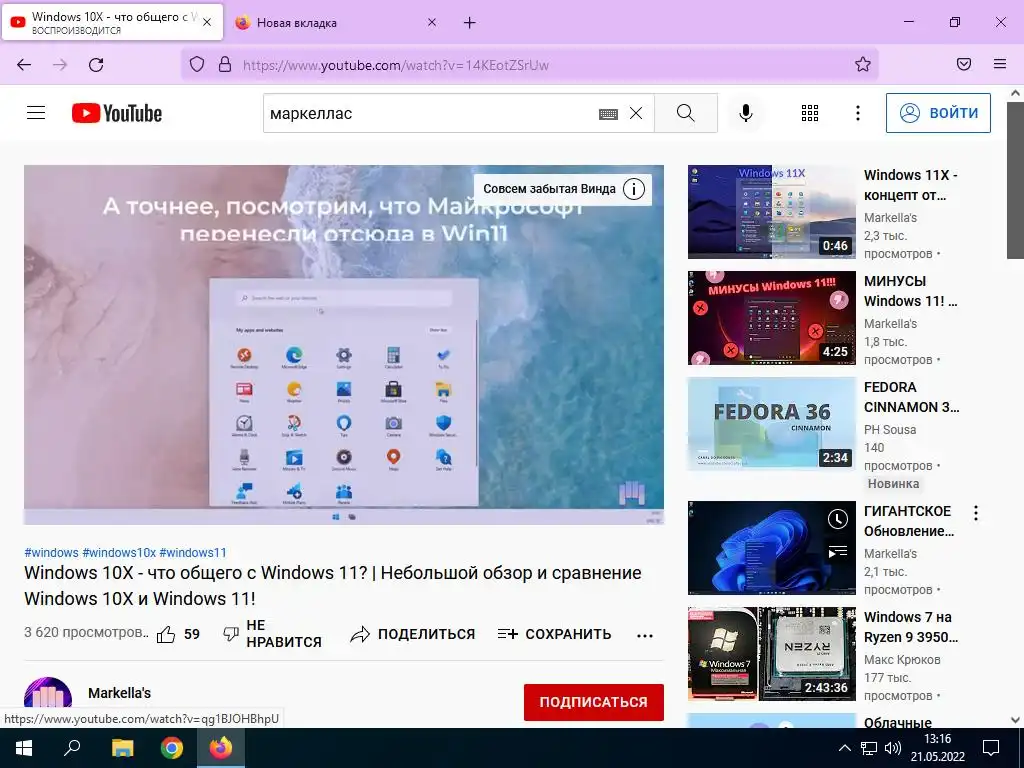Open #windows11 hashtag link
Image resolution: width=1024 pixels, height=768 pixels.
(193, 552)
